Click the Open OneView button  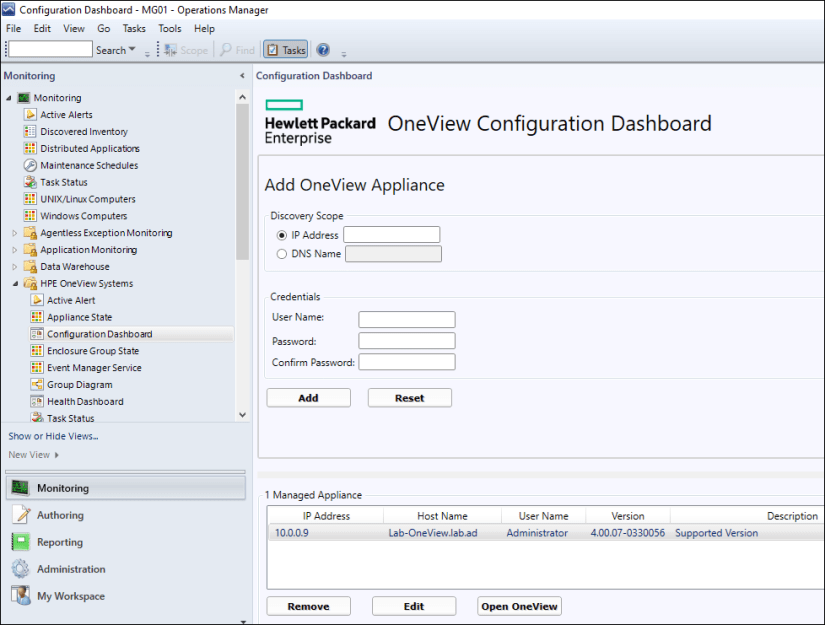tap(519, 606)
